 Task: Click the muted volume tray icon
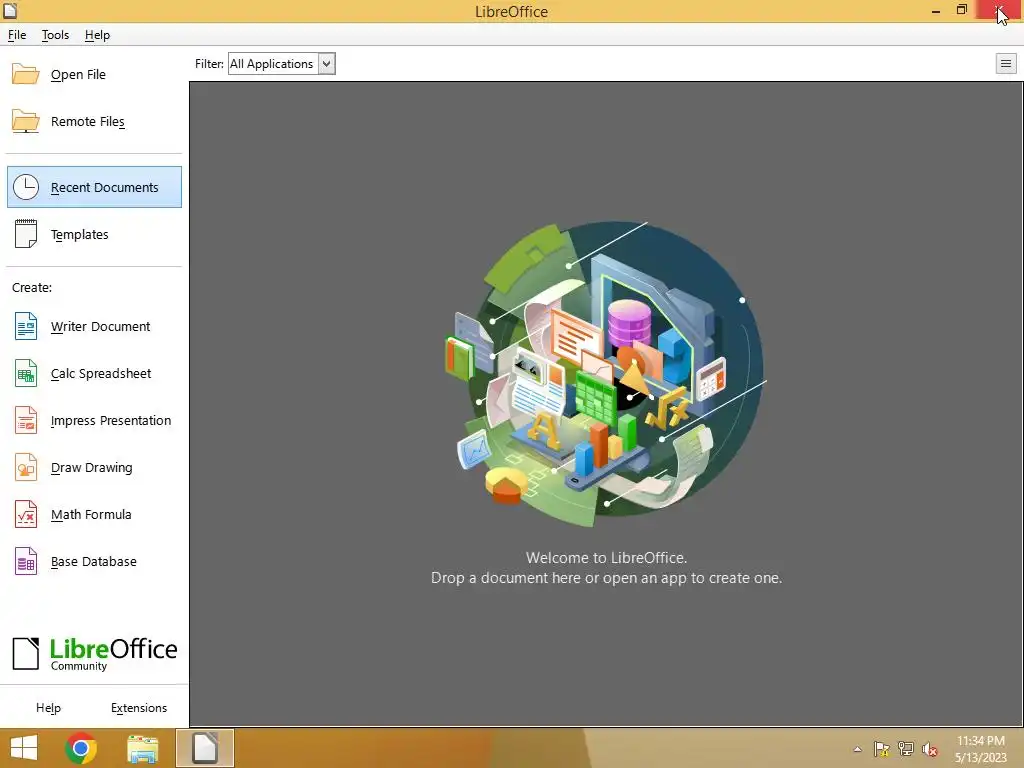coord(930,749)
